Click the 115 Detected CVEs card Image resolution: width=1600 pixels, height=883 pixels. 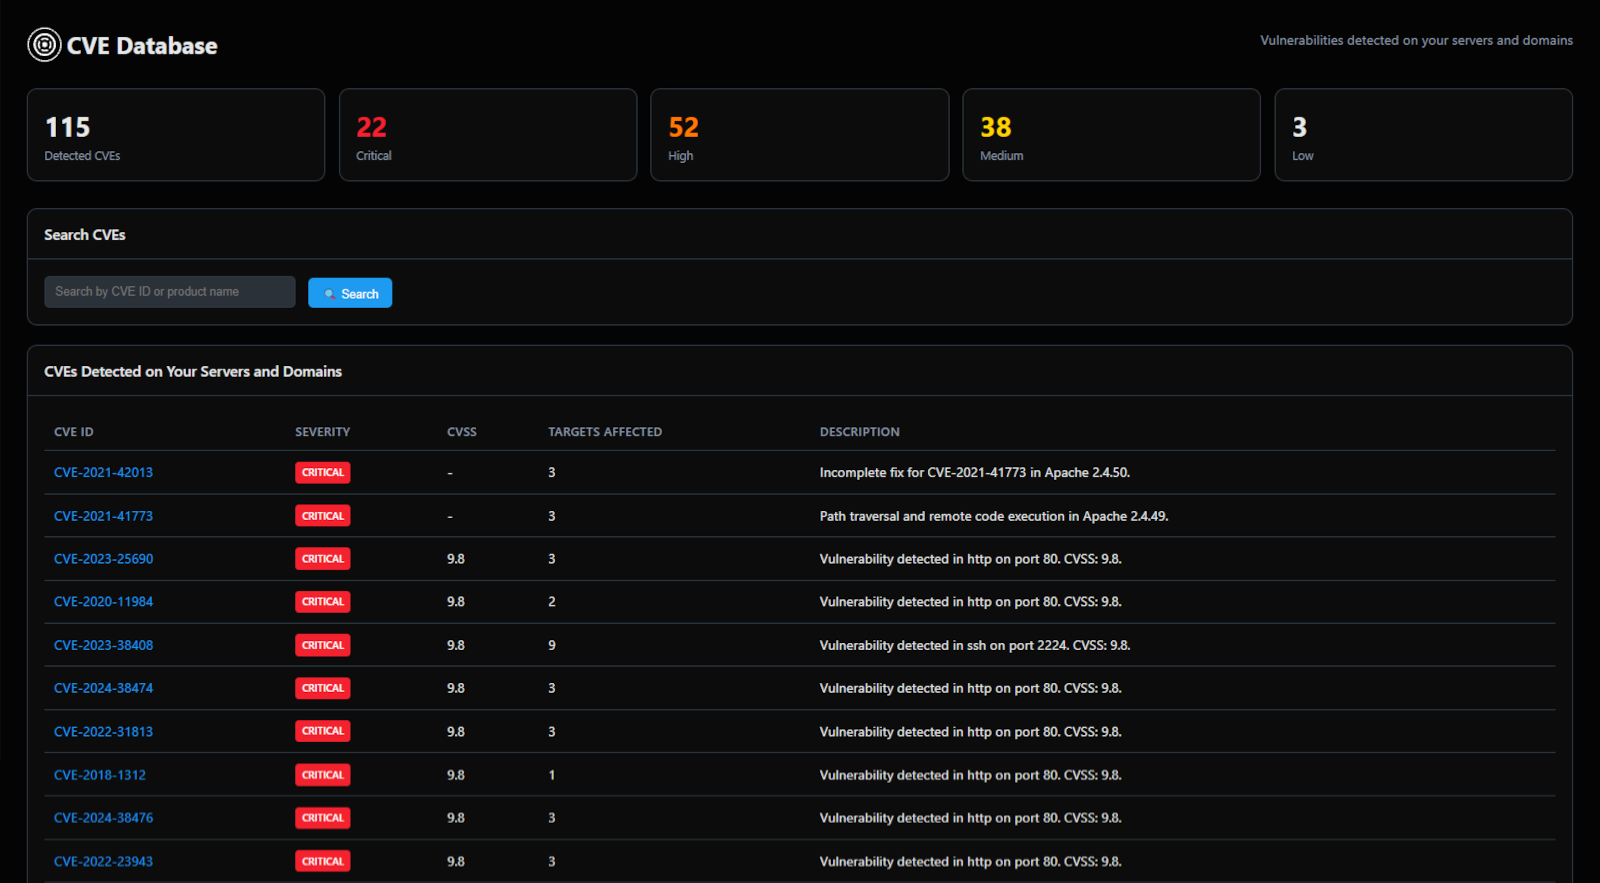pyautogui.click(x=176, y=135)
